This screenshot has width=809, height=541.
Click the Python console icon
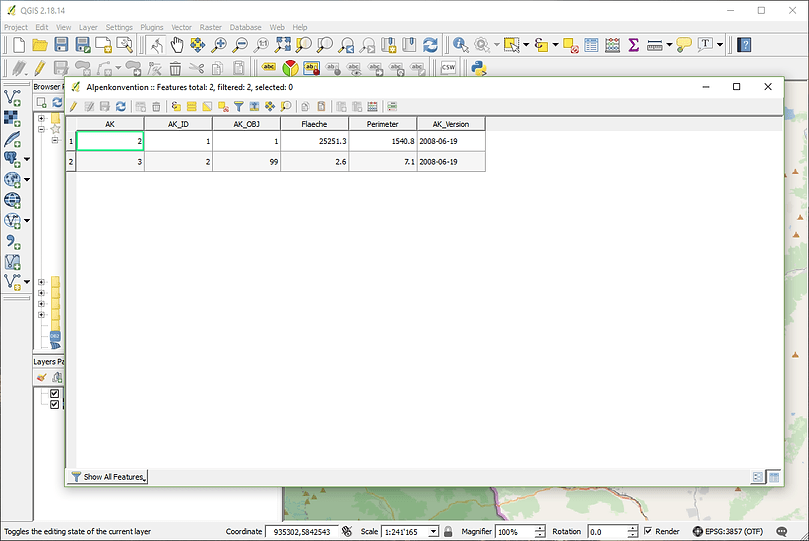(479, 68)
